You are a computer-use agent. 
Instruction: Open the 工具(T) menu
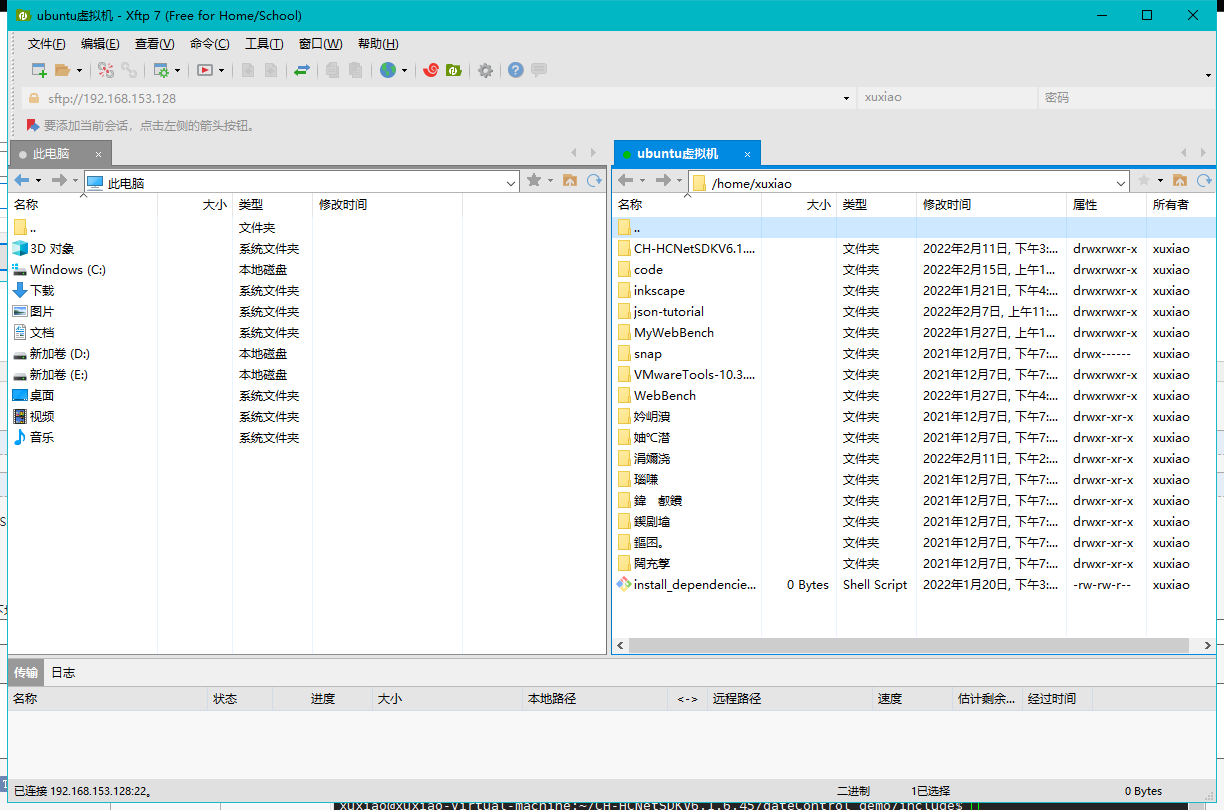tap(264, 44)
